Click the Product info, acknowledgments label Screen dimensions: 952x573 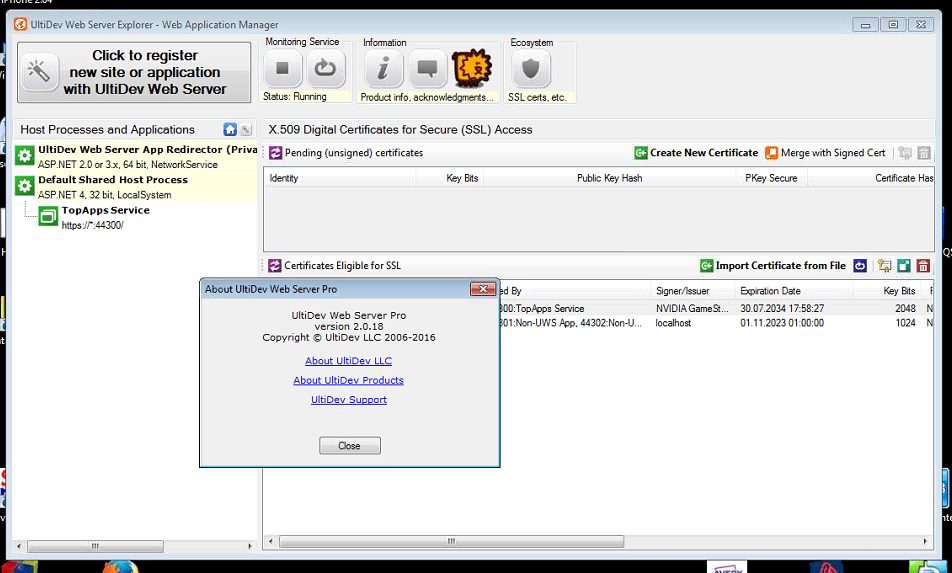[427, 97]
